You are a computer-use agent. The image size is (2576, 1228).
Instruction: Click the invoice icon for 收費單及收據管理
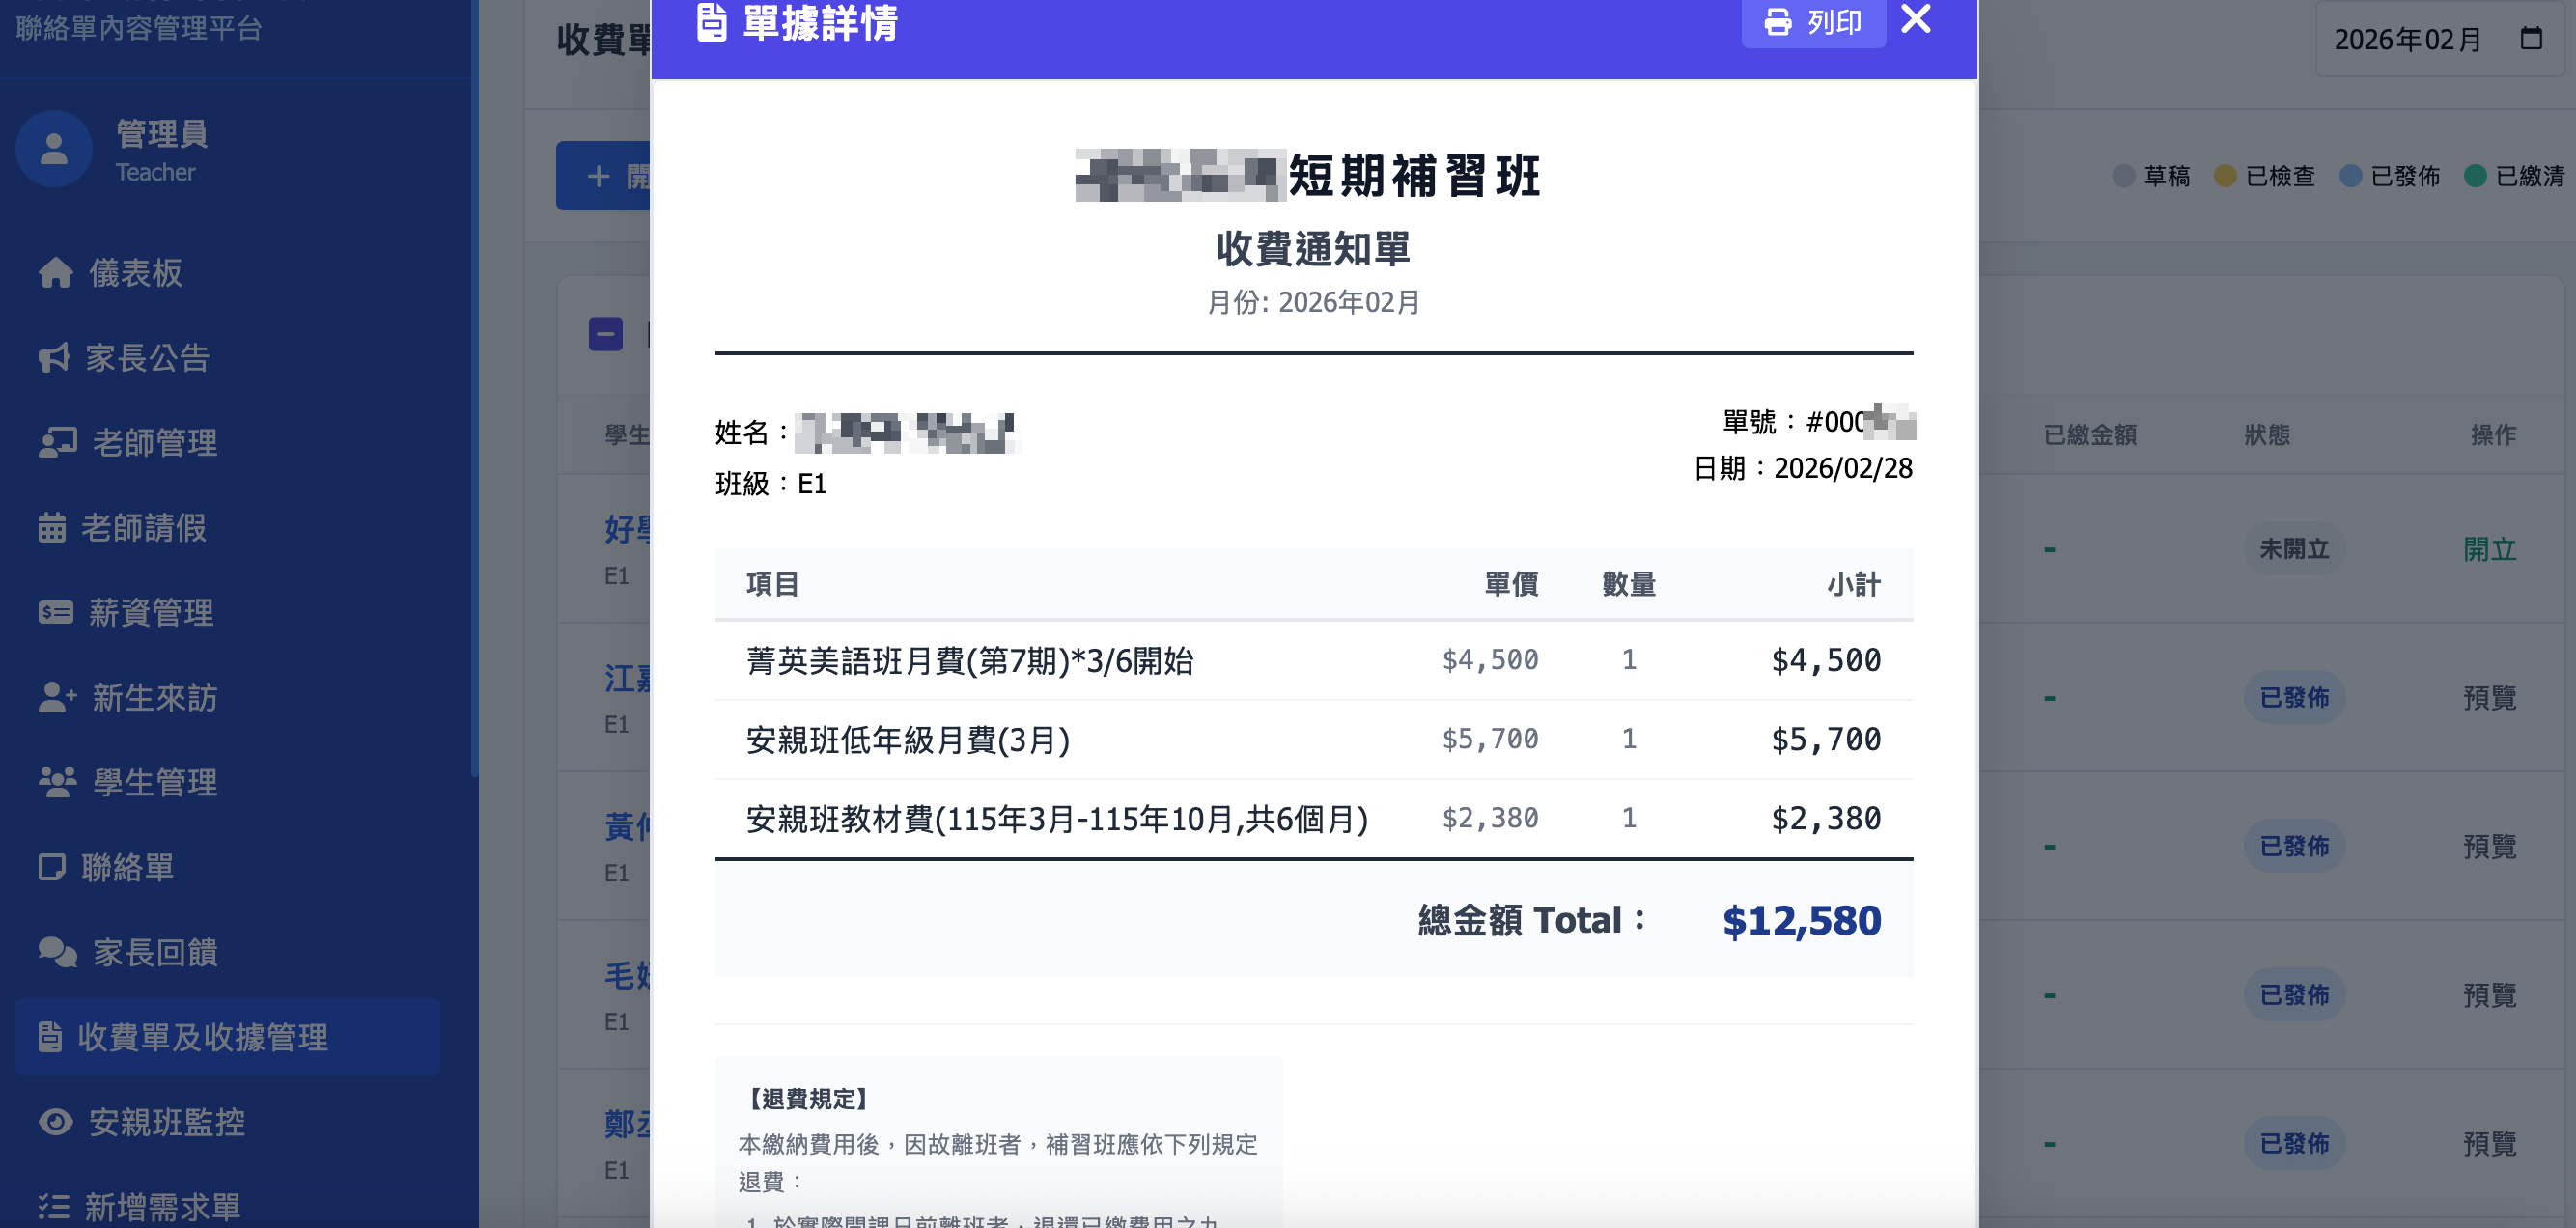(x=50, y=1037)
